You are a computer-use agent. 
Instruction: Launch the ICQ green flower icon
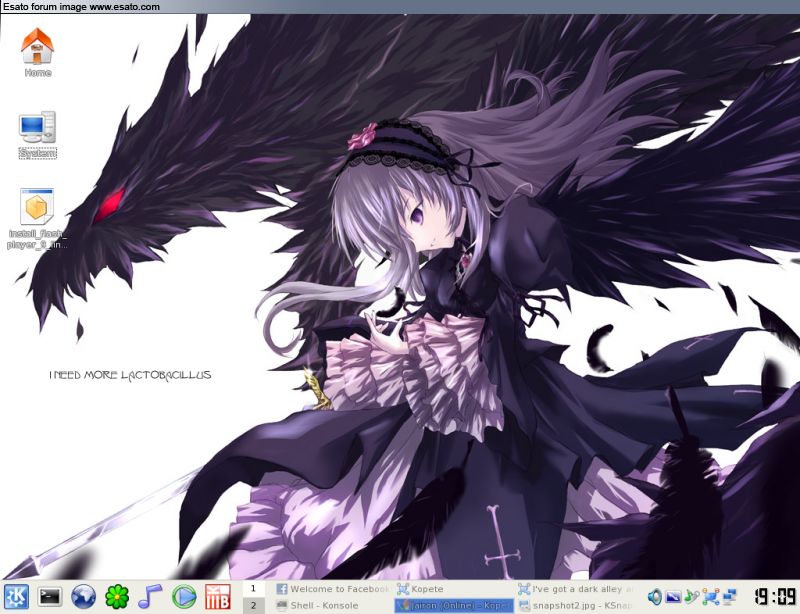click(x=117, y=597)
